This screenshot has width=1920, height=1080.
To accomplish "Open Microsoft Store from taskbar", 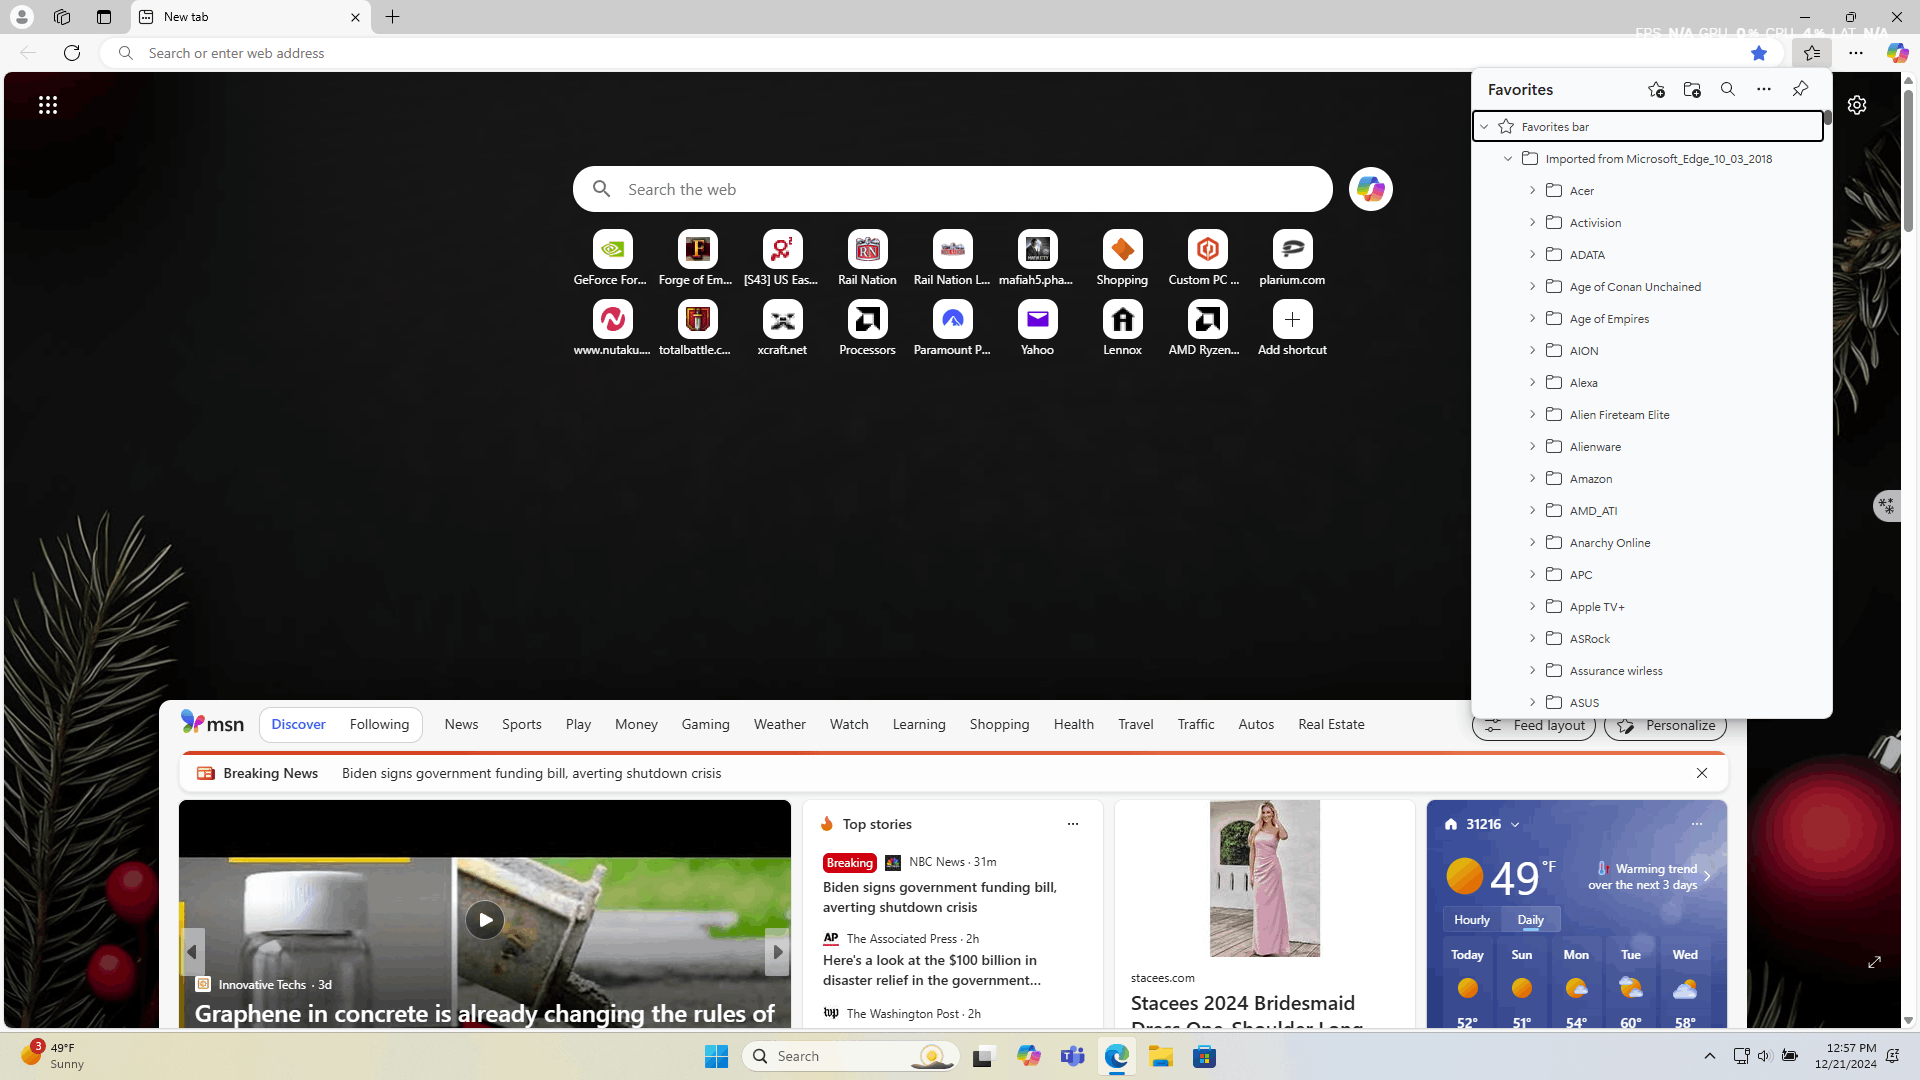I will coord(1204,1056).
